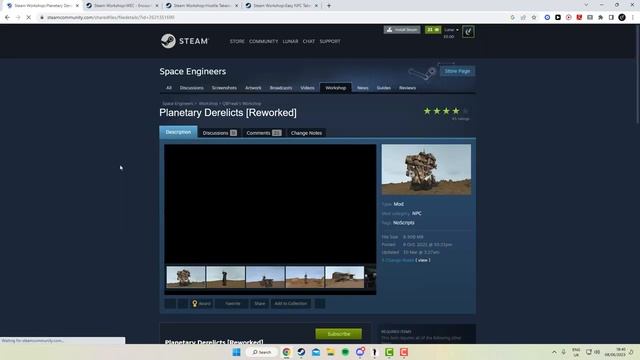This screenshot has width=640, height=360.
Task: Click the NoScripts tag link
Action: [x=404, y=223]
